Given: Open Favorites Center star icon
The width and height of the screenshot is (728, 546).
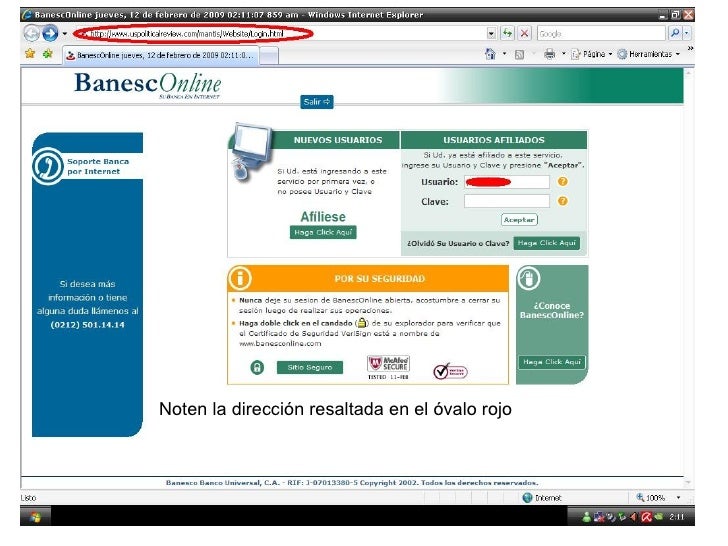Looking at the screenshot, I should tap(30, 54).
